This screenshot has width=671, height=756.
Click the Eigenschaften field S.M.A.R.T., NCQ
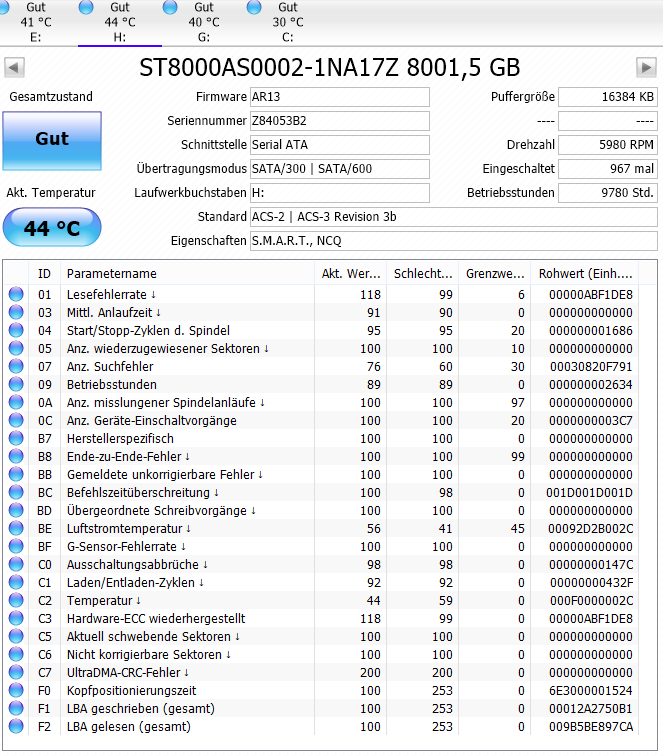tap(454, 241)
